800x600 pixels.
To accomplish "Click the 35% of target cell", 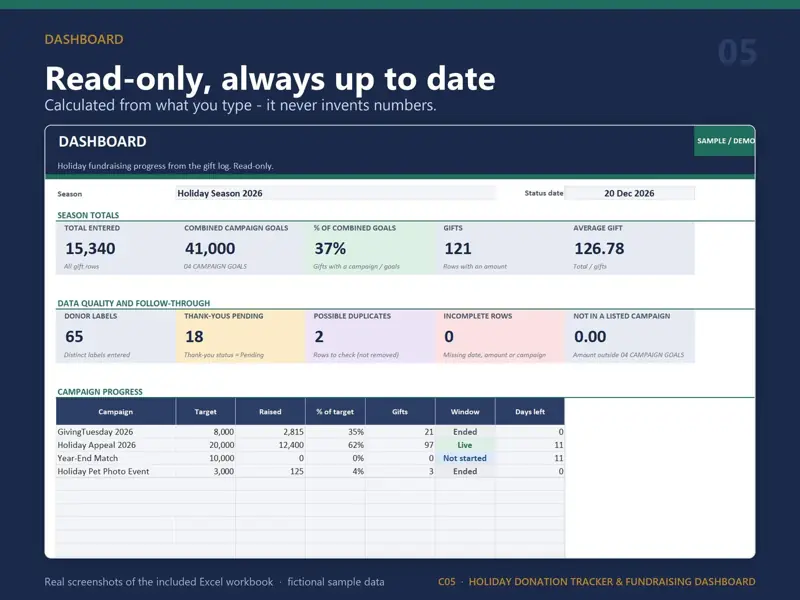I will [335, 432].
